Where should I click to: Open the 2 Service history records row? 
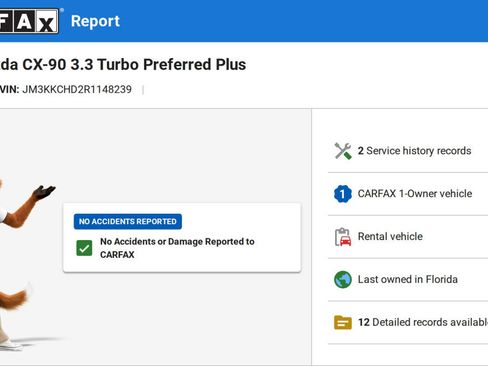pos(408,151)
